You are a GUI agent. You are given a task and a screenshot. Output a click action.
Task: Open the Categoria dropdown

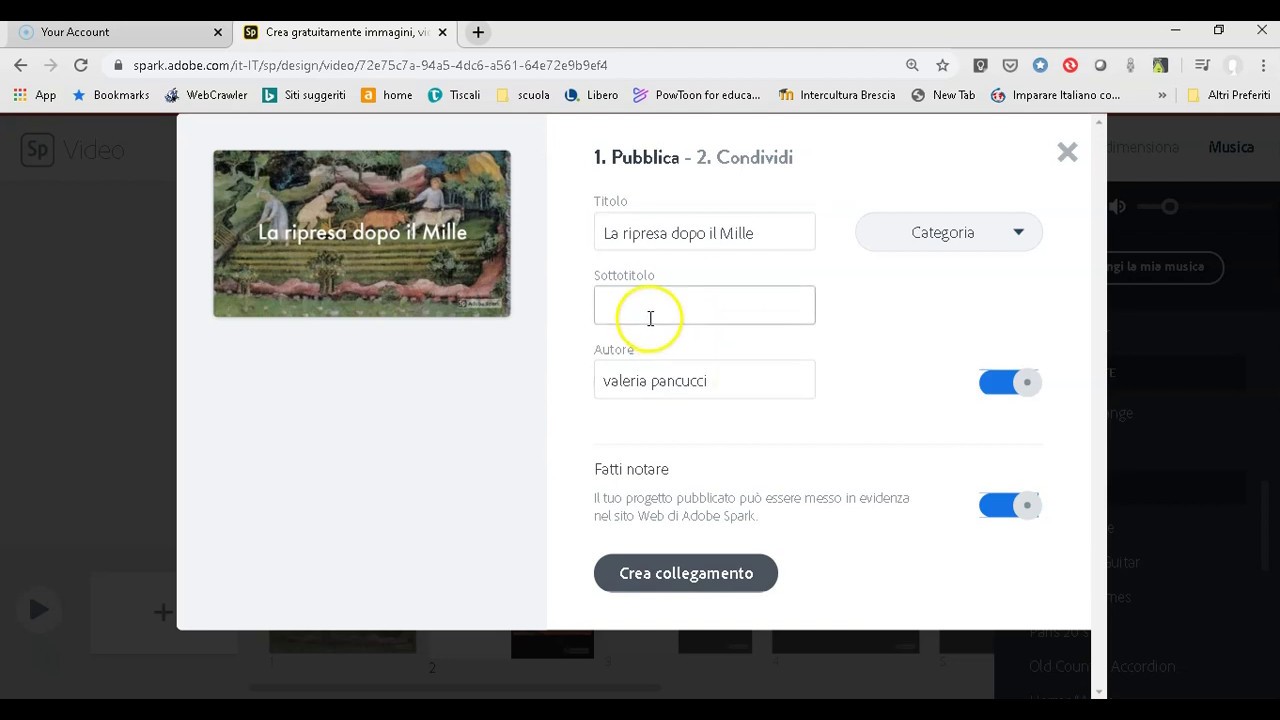948,232
